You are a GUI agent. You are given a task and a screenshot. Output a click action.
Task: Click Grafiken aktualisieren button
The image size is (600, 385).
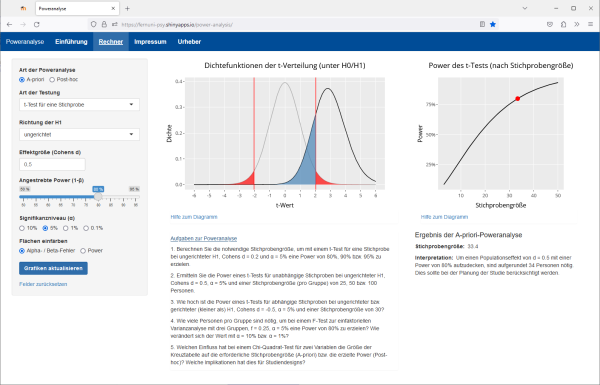click(x=53, y=268)
